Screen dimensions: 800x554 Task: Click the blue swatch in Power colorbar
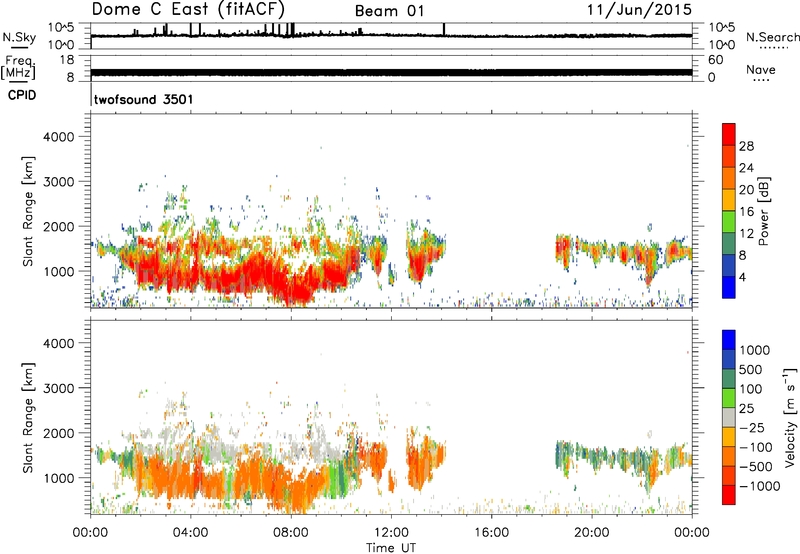tap(729, 288)
